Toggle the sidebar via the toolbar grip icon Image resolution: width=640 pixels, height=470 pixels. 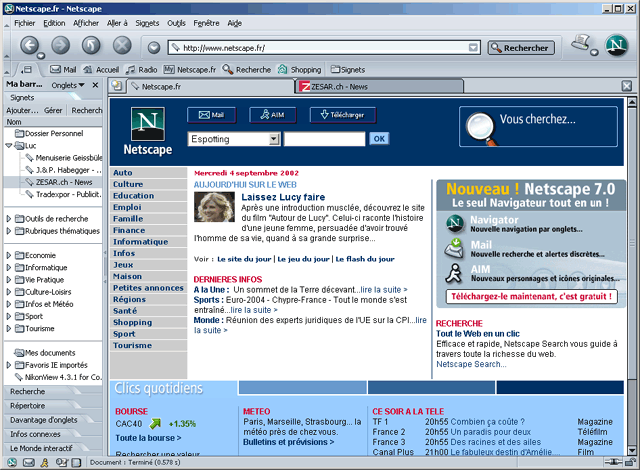[27, 70]
